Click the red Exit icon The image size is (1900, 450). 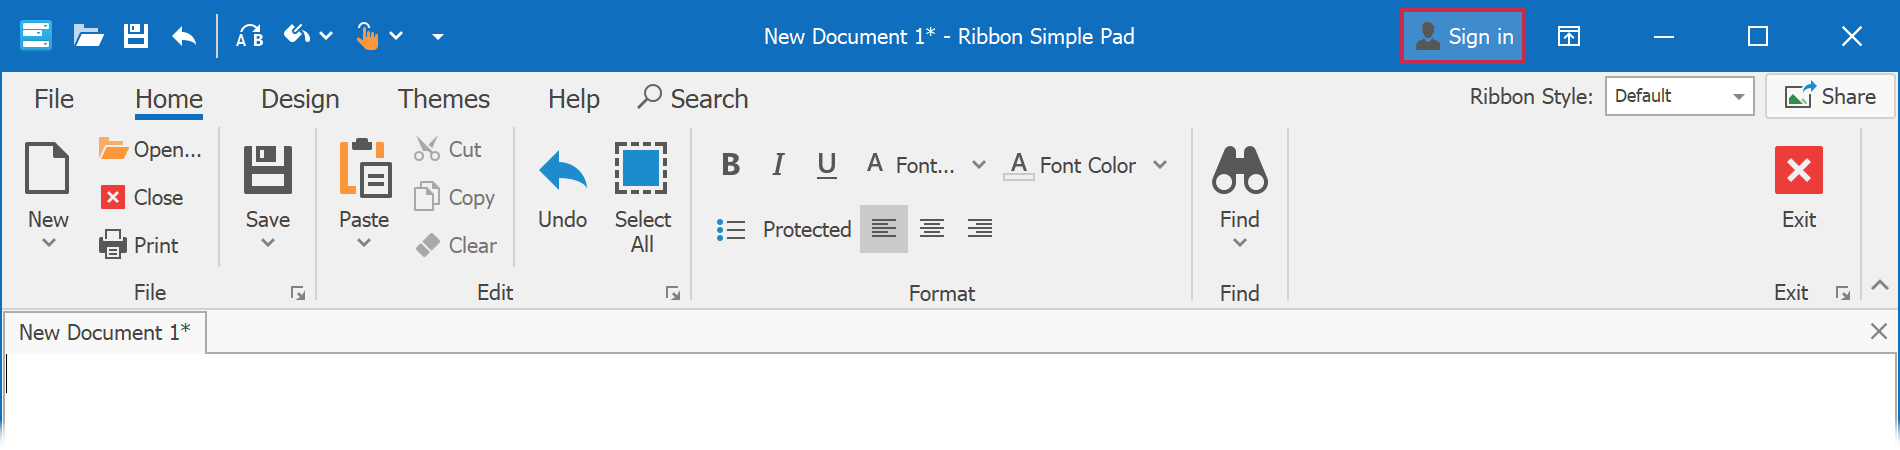tap(1798, 170)
